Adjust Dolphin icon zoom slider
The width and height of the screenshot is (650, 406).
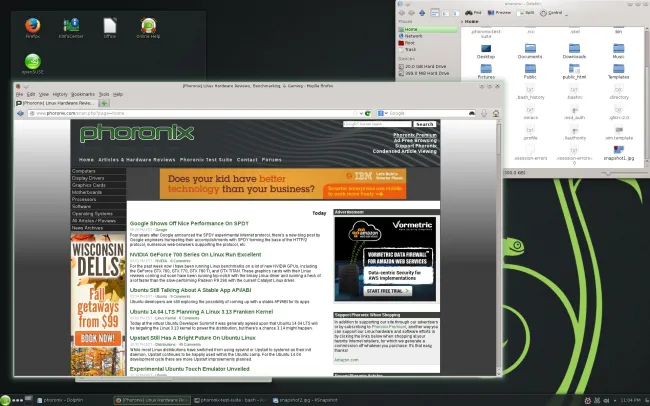[x=609, y=173]
